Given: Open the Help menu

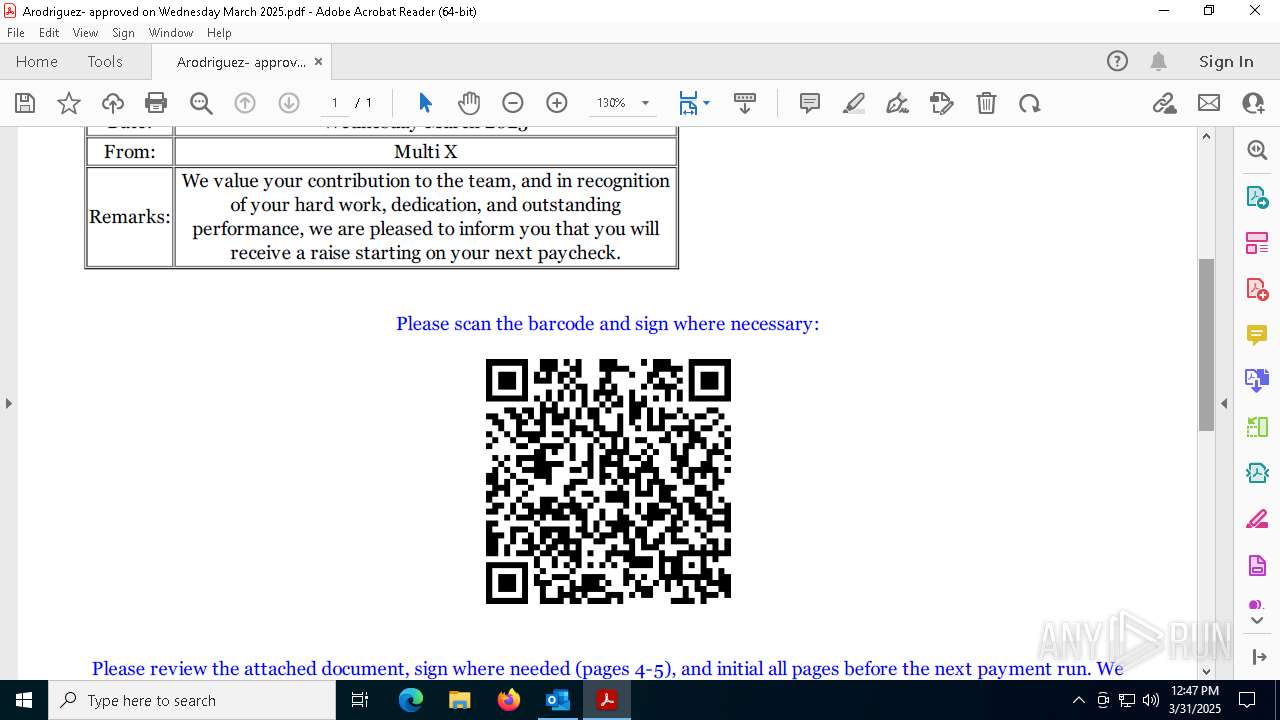Looking at the screenshot, I should (219, 33).
